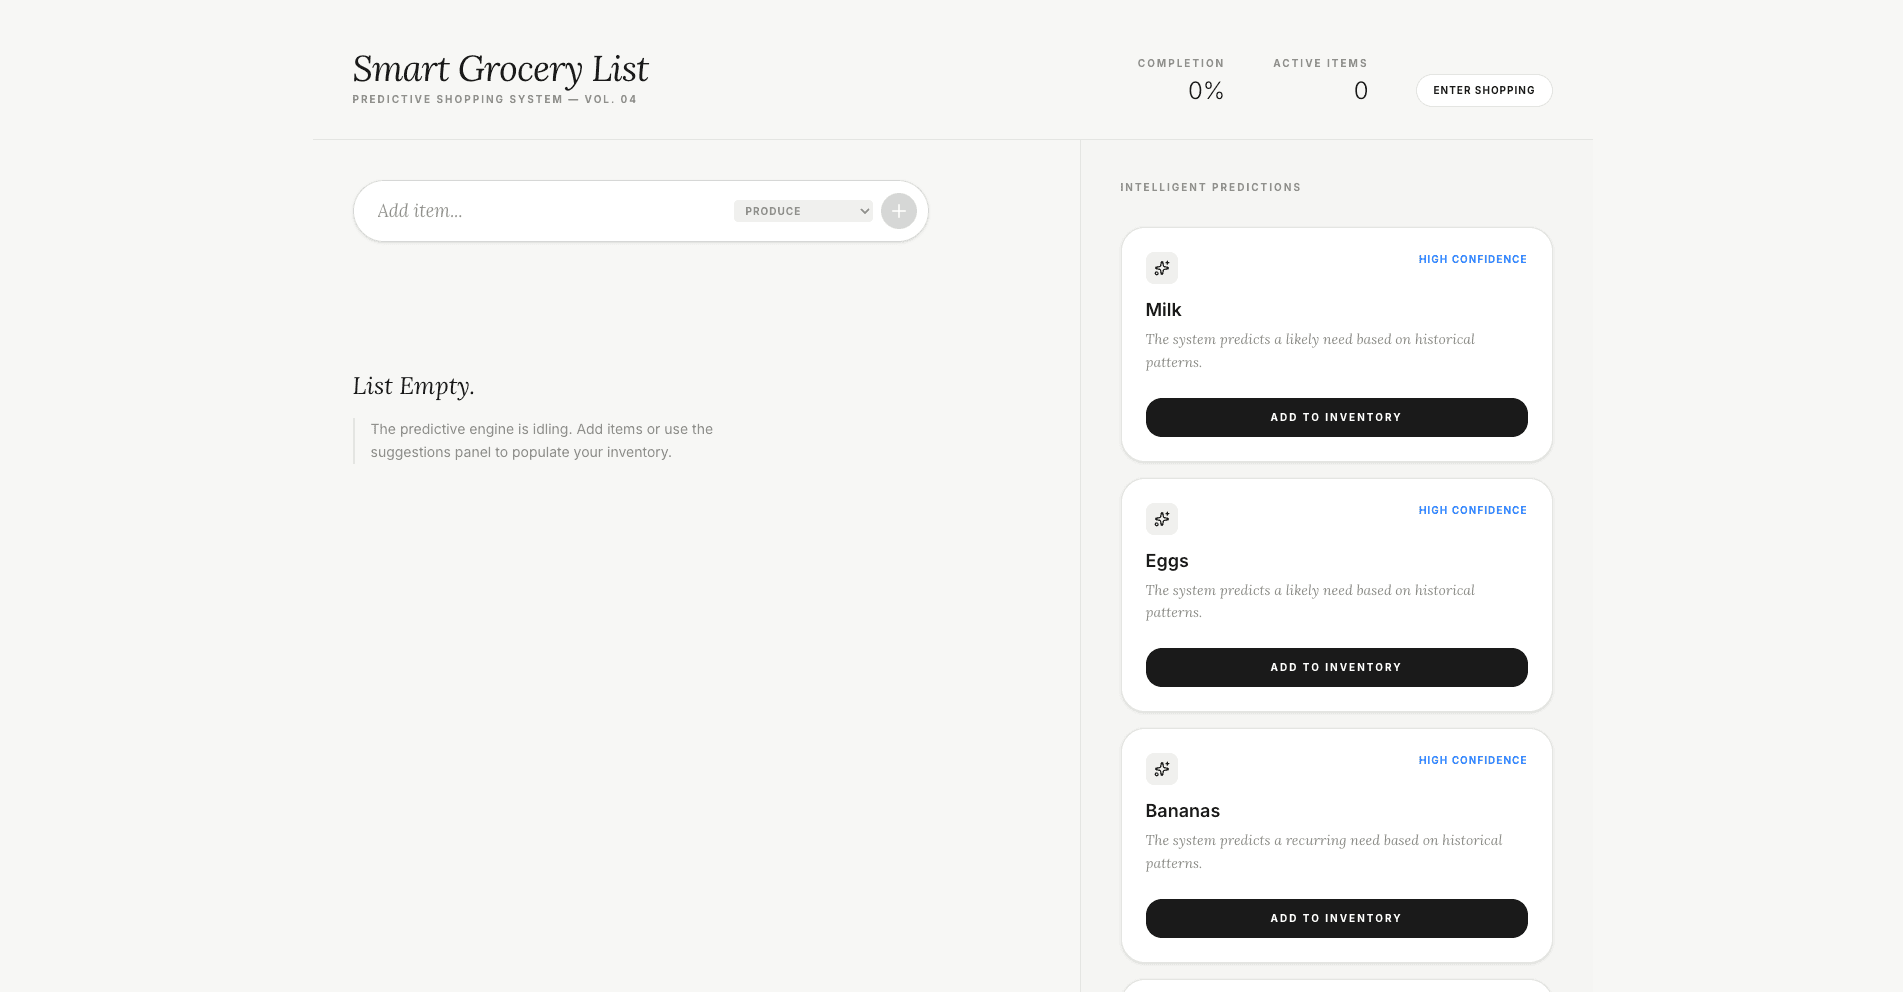Click the sparkle icon on Bananas card
Image resolution: width=1903 pixels, height=992 pixels.
coord(1161,769)
